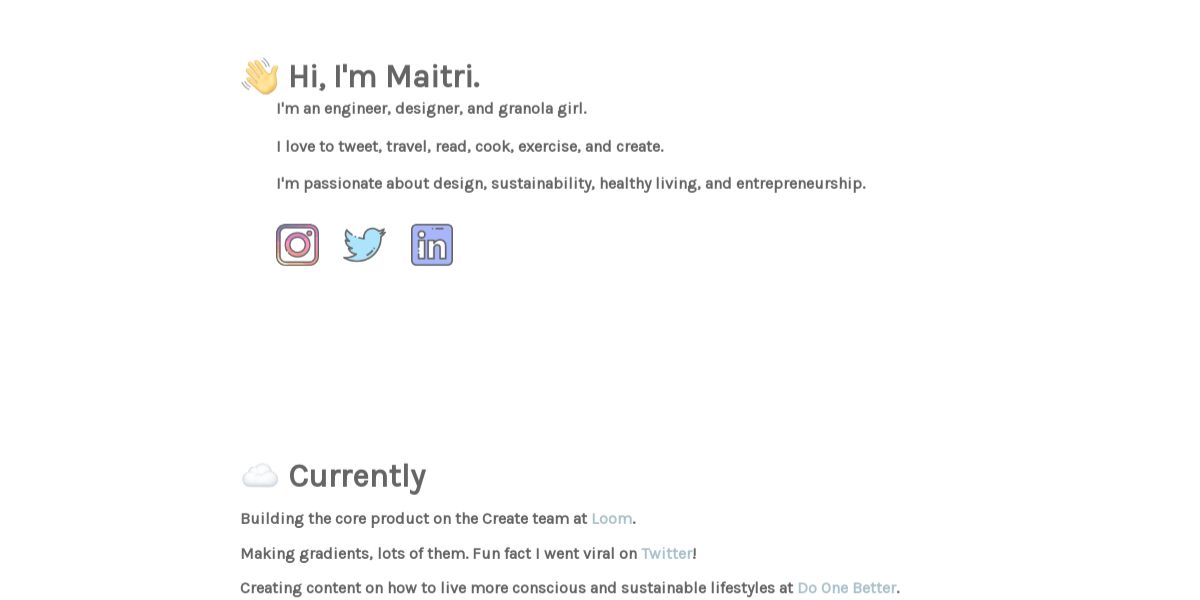Select the "Hi, I'm Maitri." heading
This screenshot has width=1200, height=600.
point(384,76)
